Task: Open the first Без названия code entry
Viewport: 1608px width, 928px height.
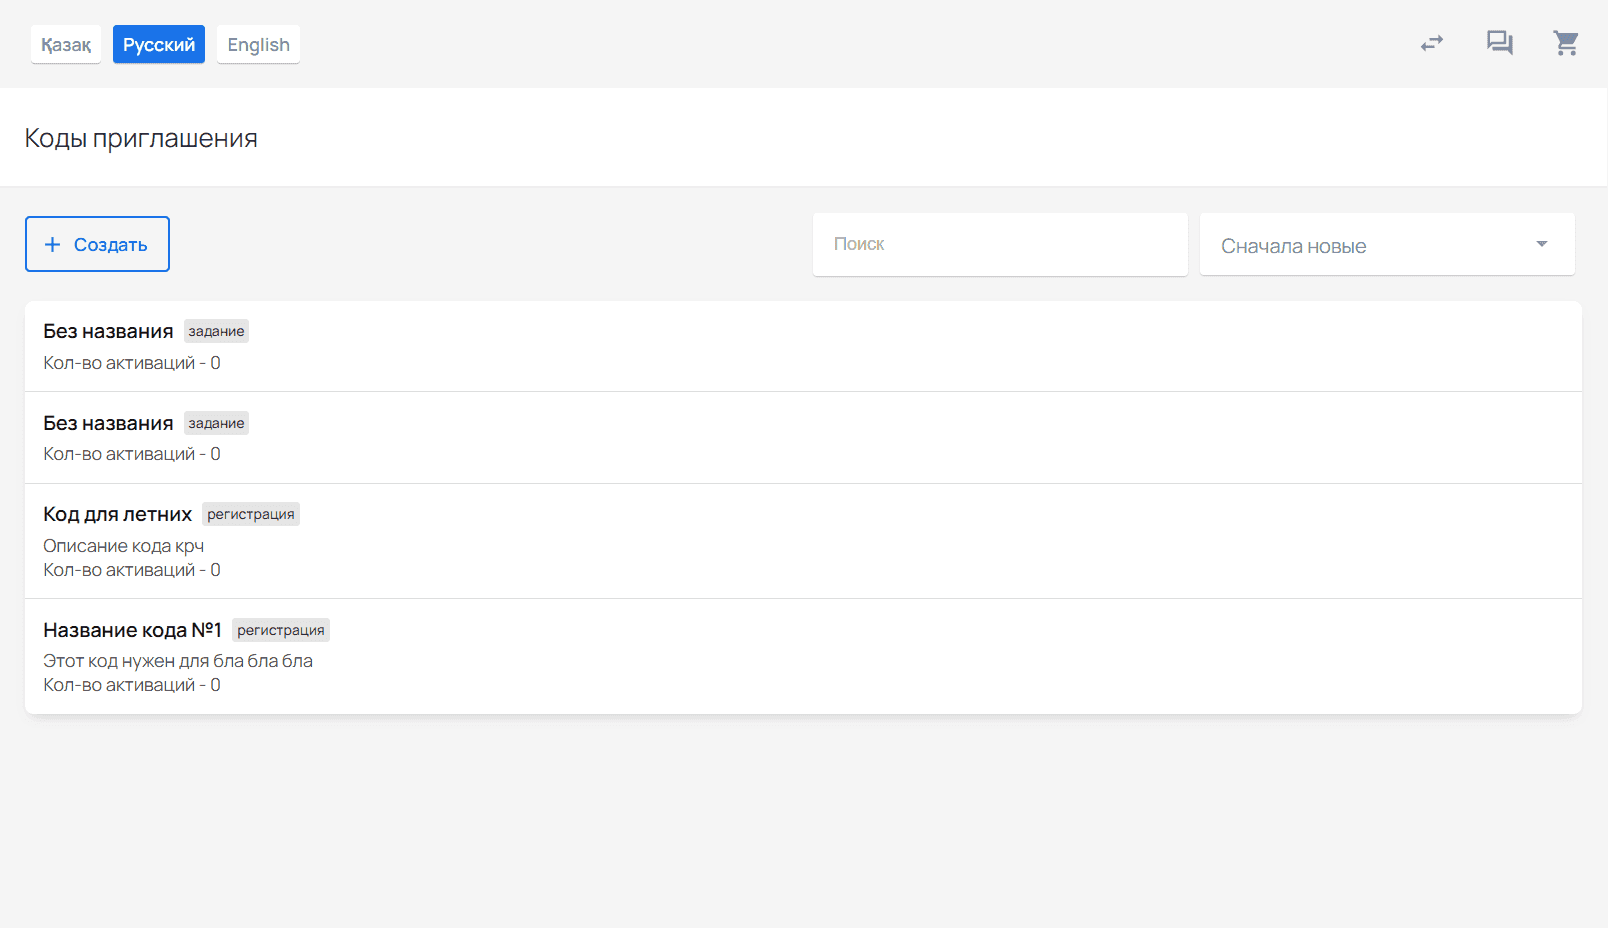Action: tap(803, 346)
